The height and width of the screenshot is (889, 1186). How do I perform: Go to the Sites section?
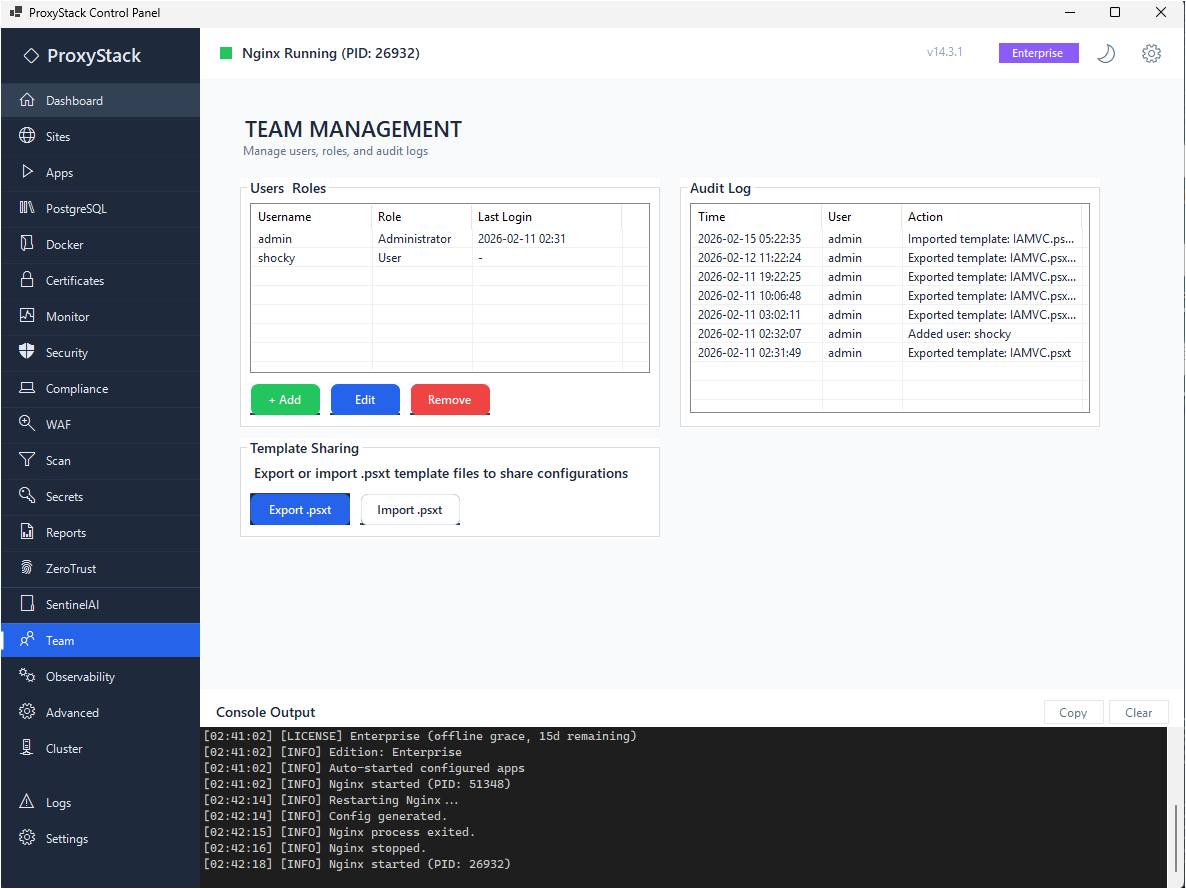coord(101,136)
